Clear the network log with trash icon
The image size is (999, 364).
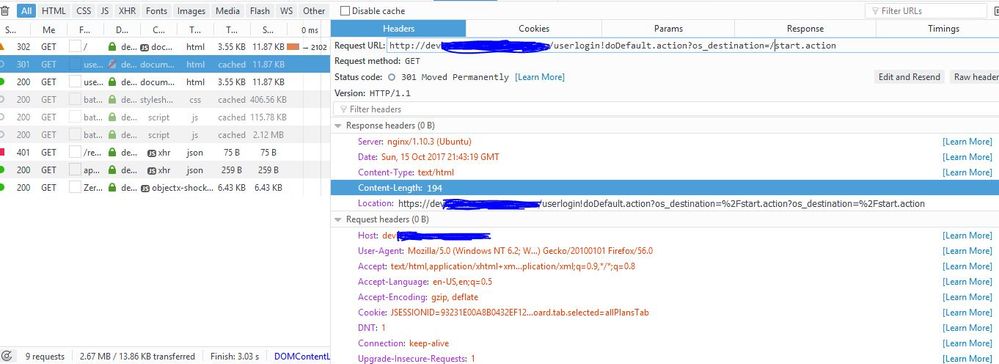[x=4, y=11]
